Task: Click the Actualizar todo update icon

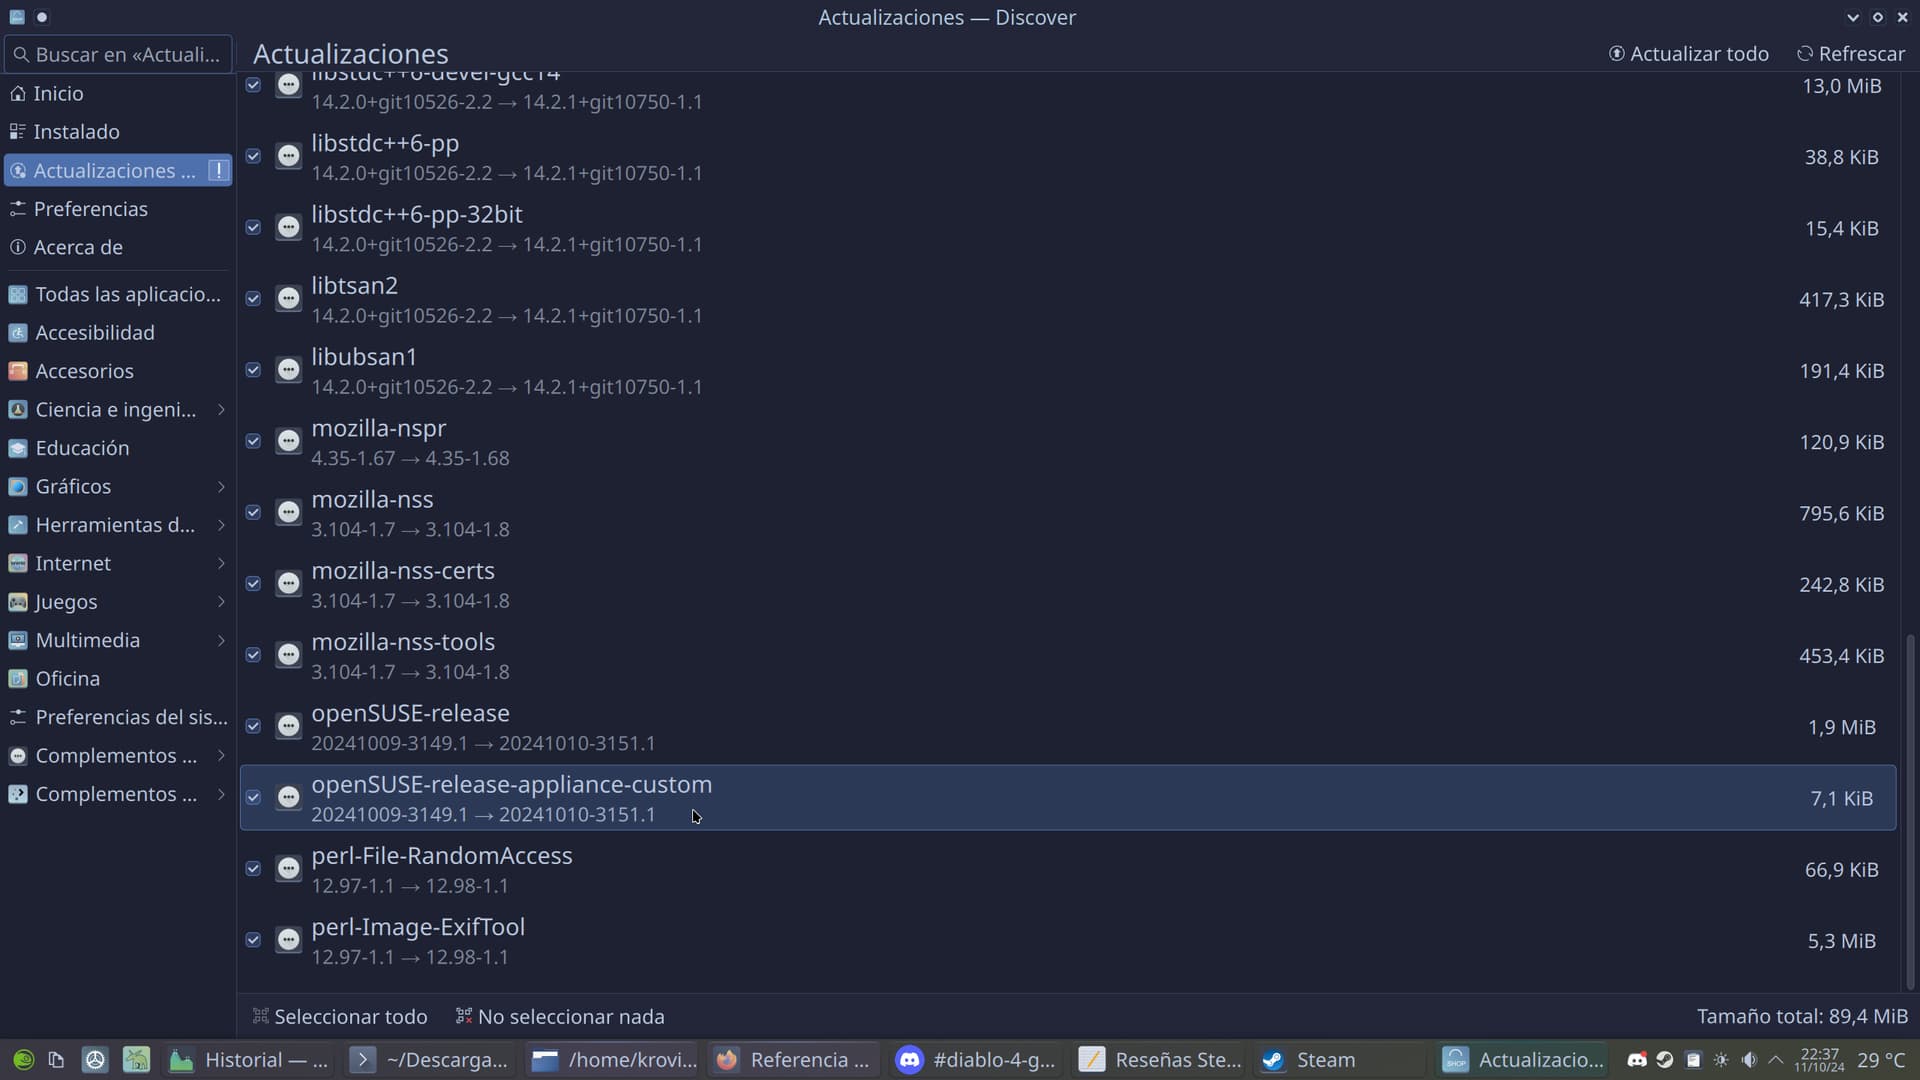Action: pyautogui.click(x=1619, y=54)
